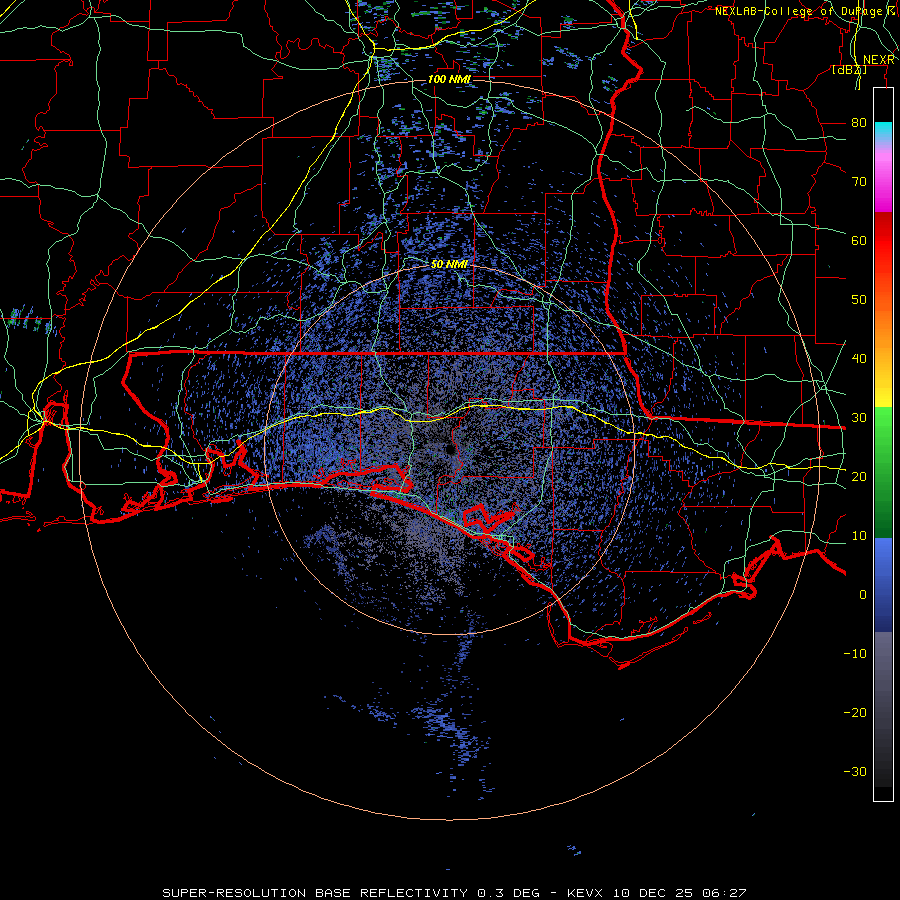900x900 pixels.
Task: Click the cyan segment of color bar
Action: click(883, 131)
